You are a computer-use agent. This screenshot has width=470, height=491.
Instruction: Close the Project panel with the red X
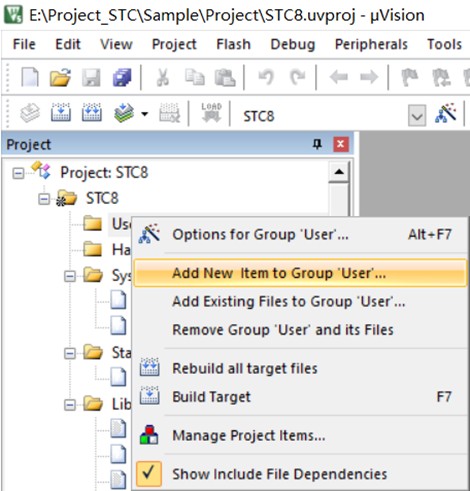coord(341,144)
